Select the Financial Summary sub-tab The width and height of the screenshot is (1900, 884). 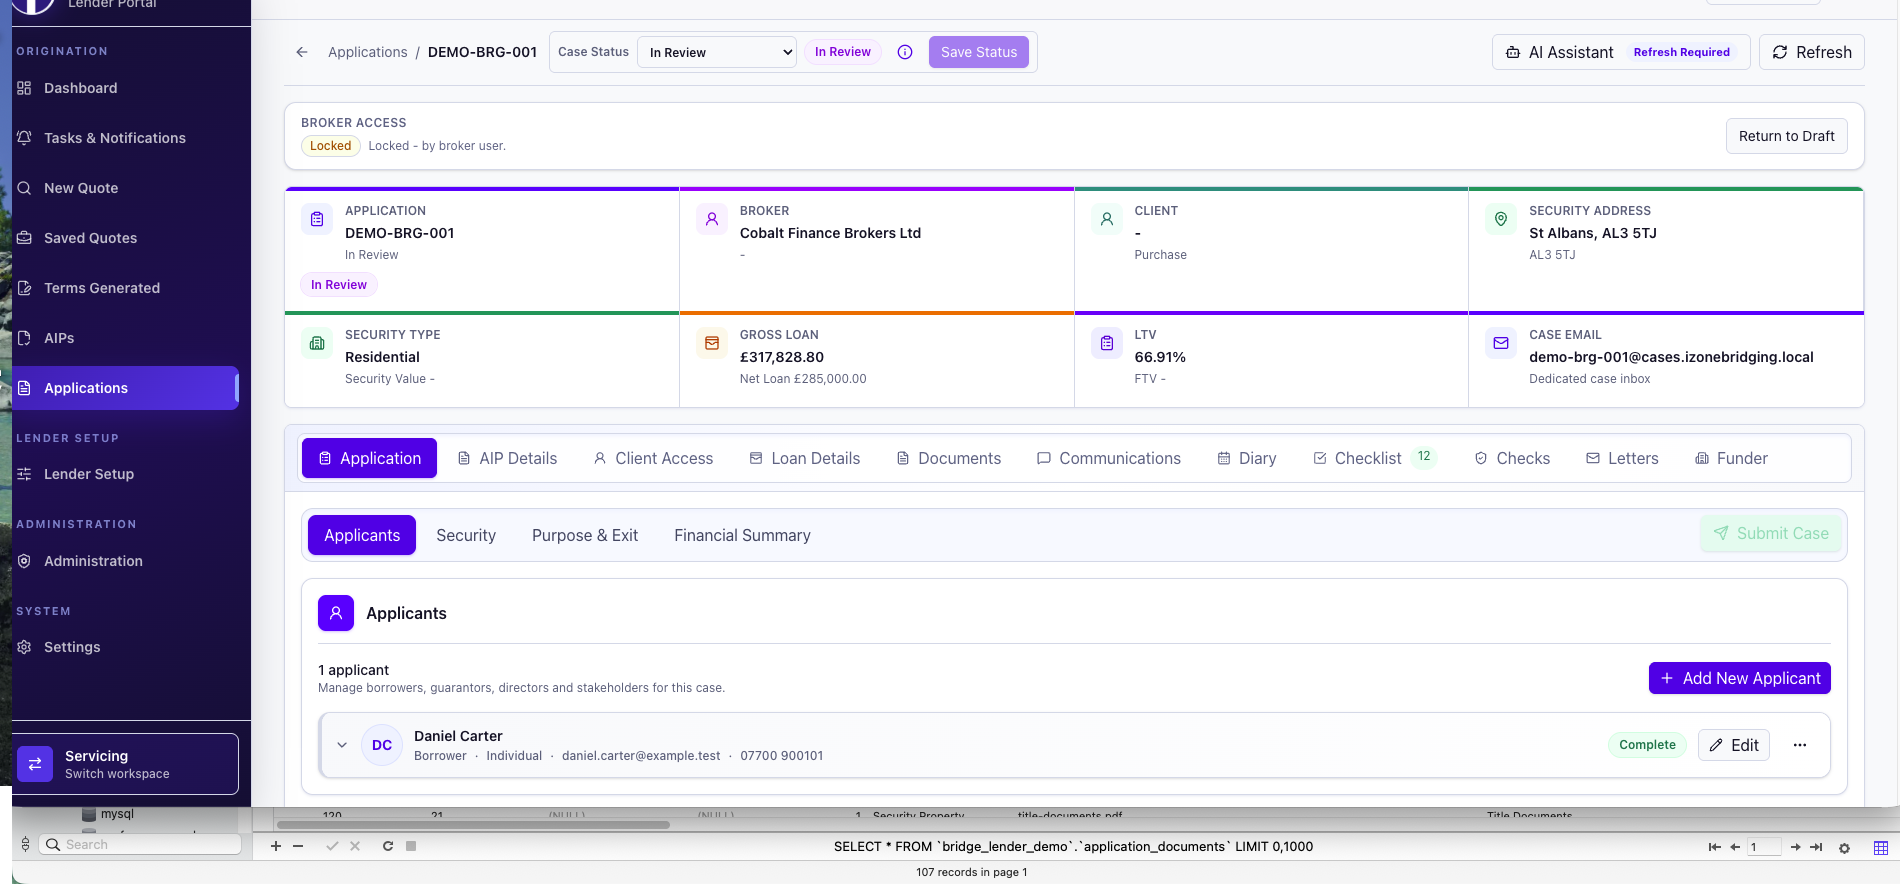point(742,536)
